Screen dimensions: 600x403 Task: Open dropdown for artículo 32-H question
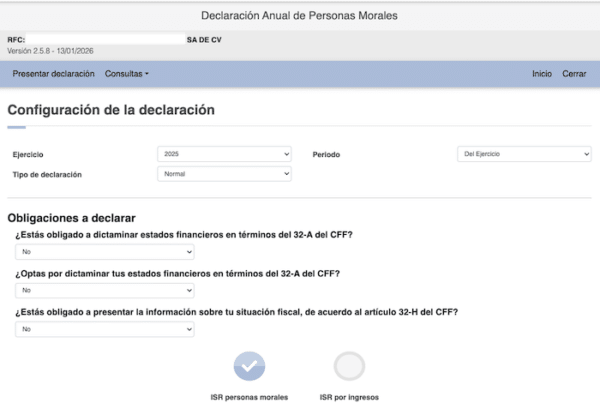tap(104, 329)
